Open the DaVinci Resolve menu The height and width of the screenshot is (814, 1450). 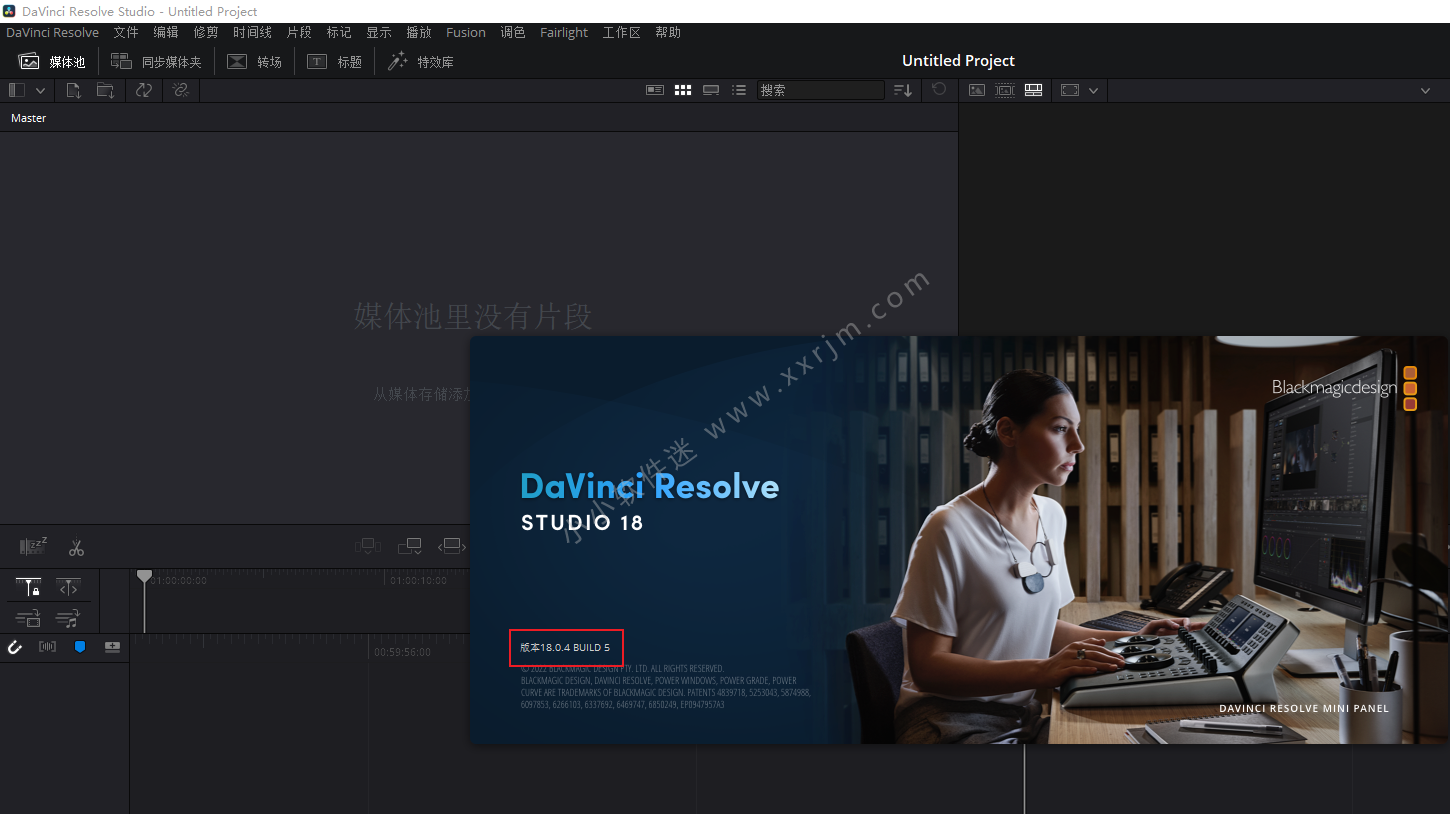click(53, 33)
